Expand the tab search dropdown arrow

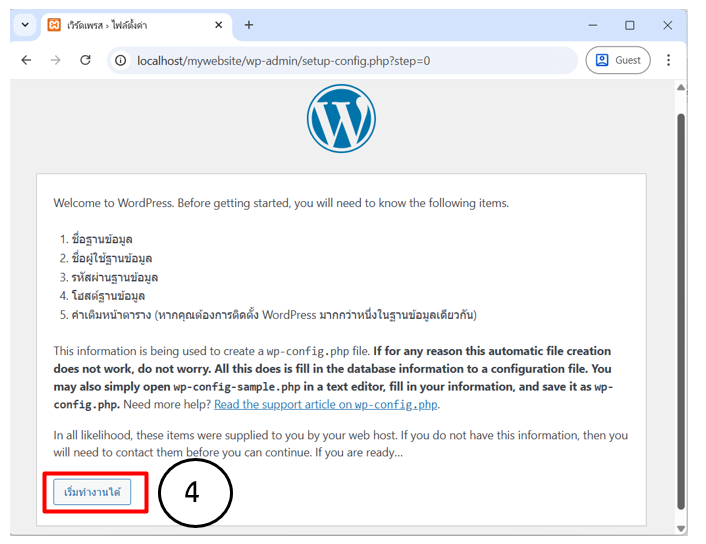pyautogui.click(x=24, y=25)
